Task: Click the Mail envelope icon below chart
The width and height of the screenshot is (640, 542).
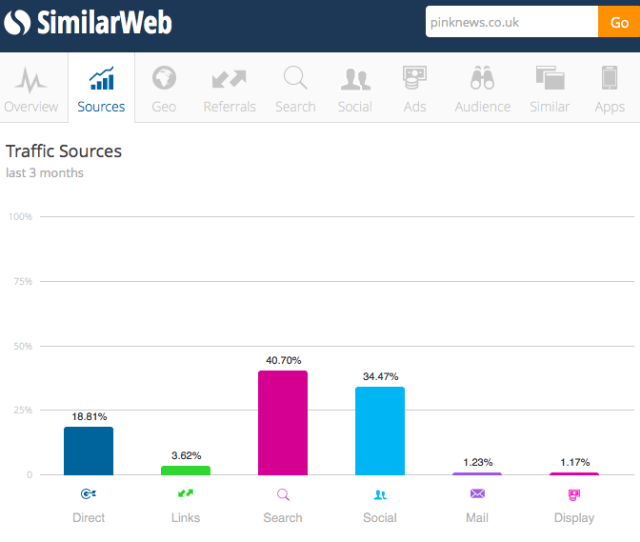Action: [477, 493]
